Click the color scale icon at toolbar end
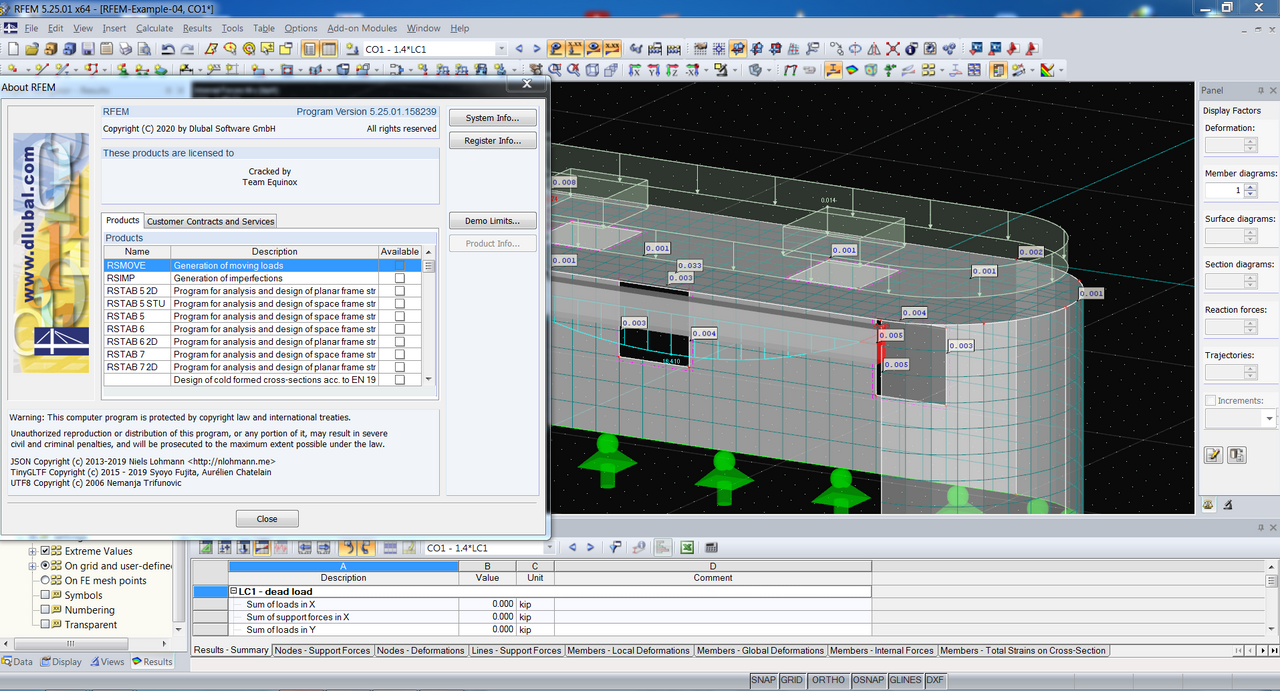 click(x=1047, y=70)
